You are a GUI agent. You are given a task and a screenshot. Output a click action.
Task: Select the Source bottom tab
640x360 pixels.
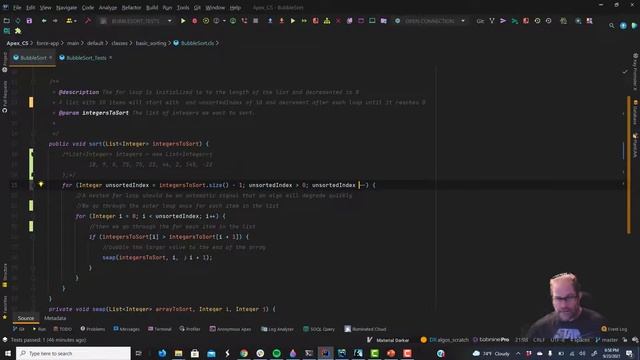[26, 318]
